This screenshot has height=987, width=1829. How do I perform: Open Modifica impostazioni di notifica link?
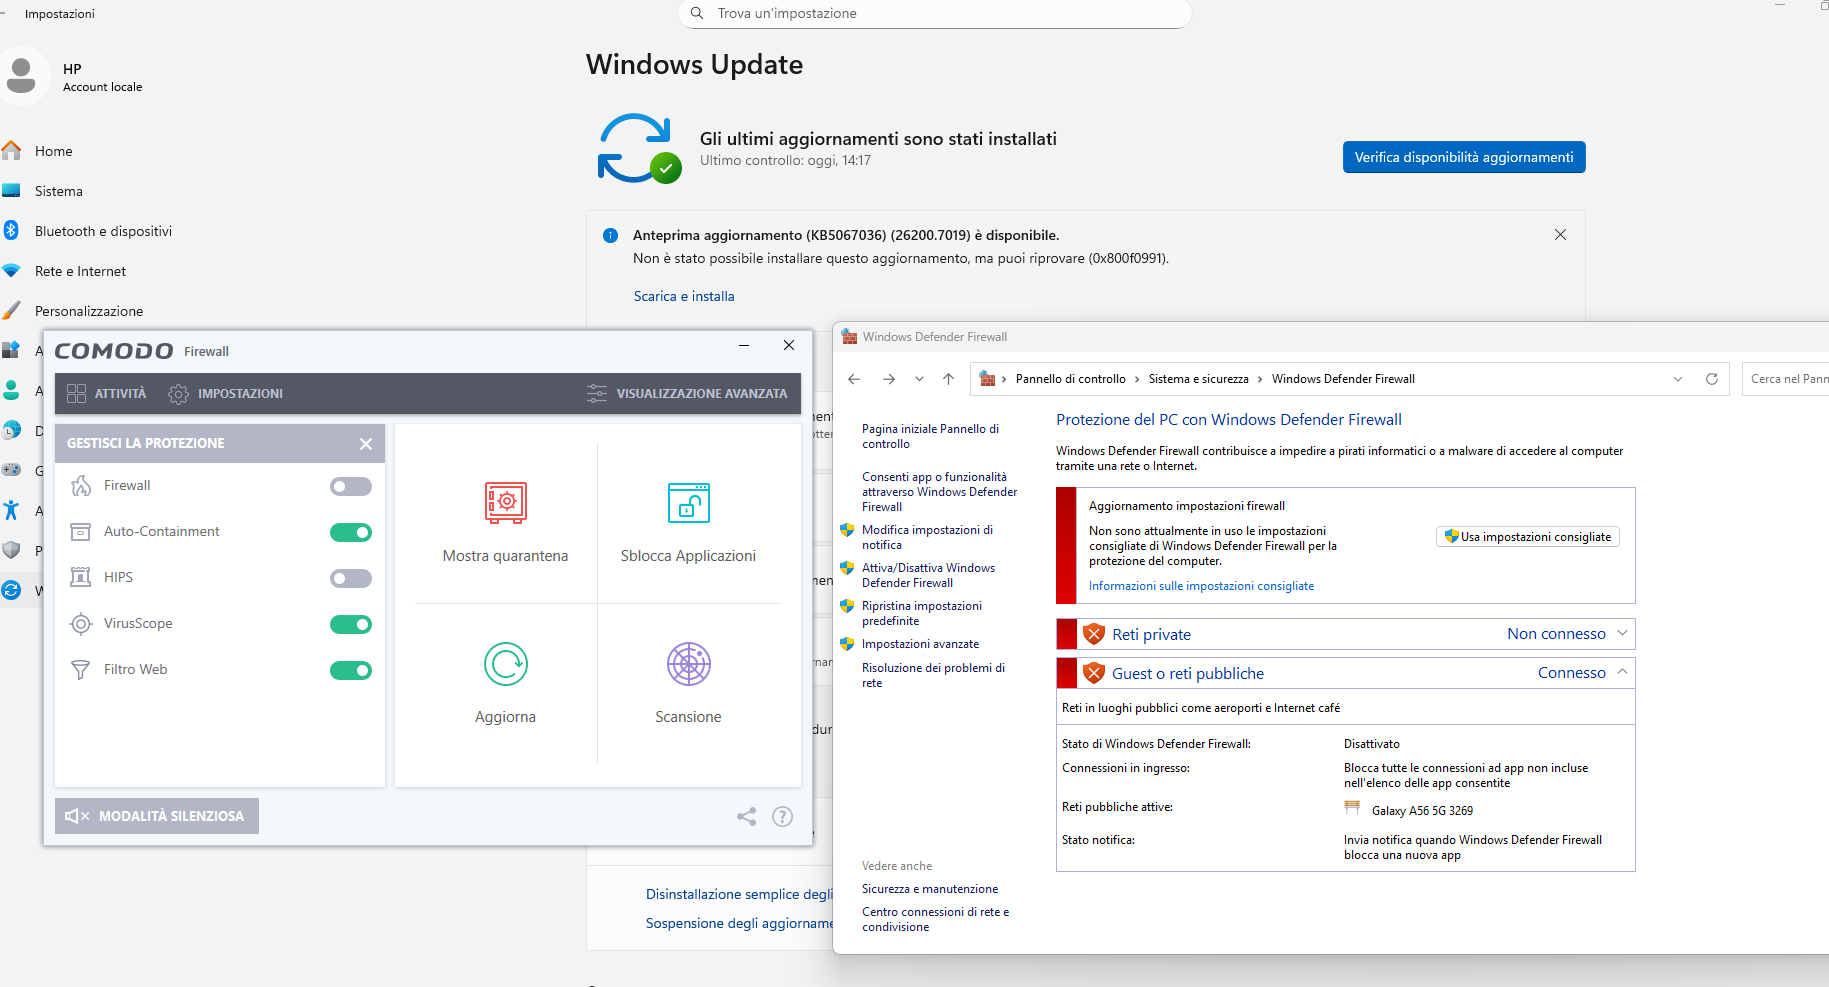tap(927, 537)
